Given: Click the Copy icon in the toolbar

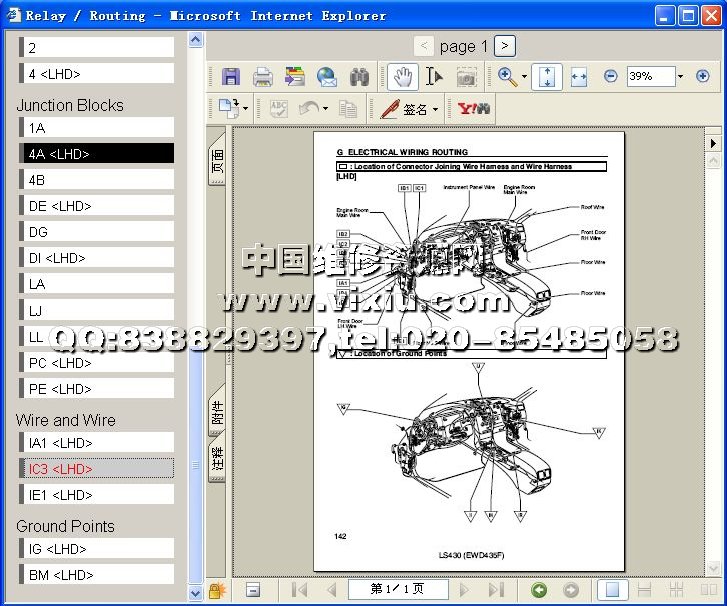Looking at the screenshot, I should (x=348, y=109).
